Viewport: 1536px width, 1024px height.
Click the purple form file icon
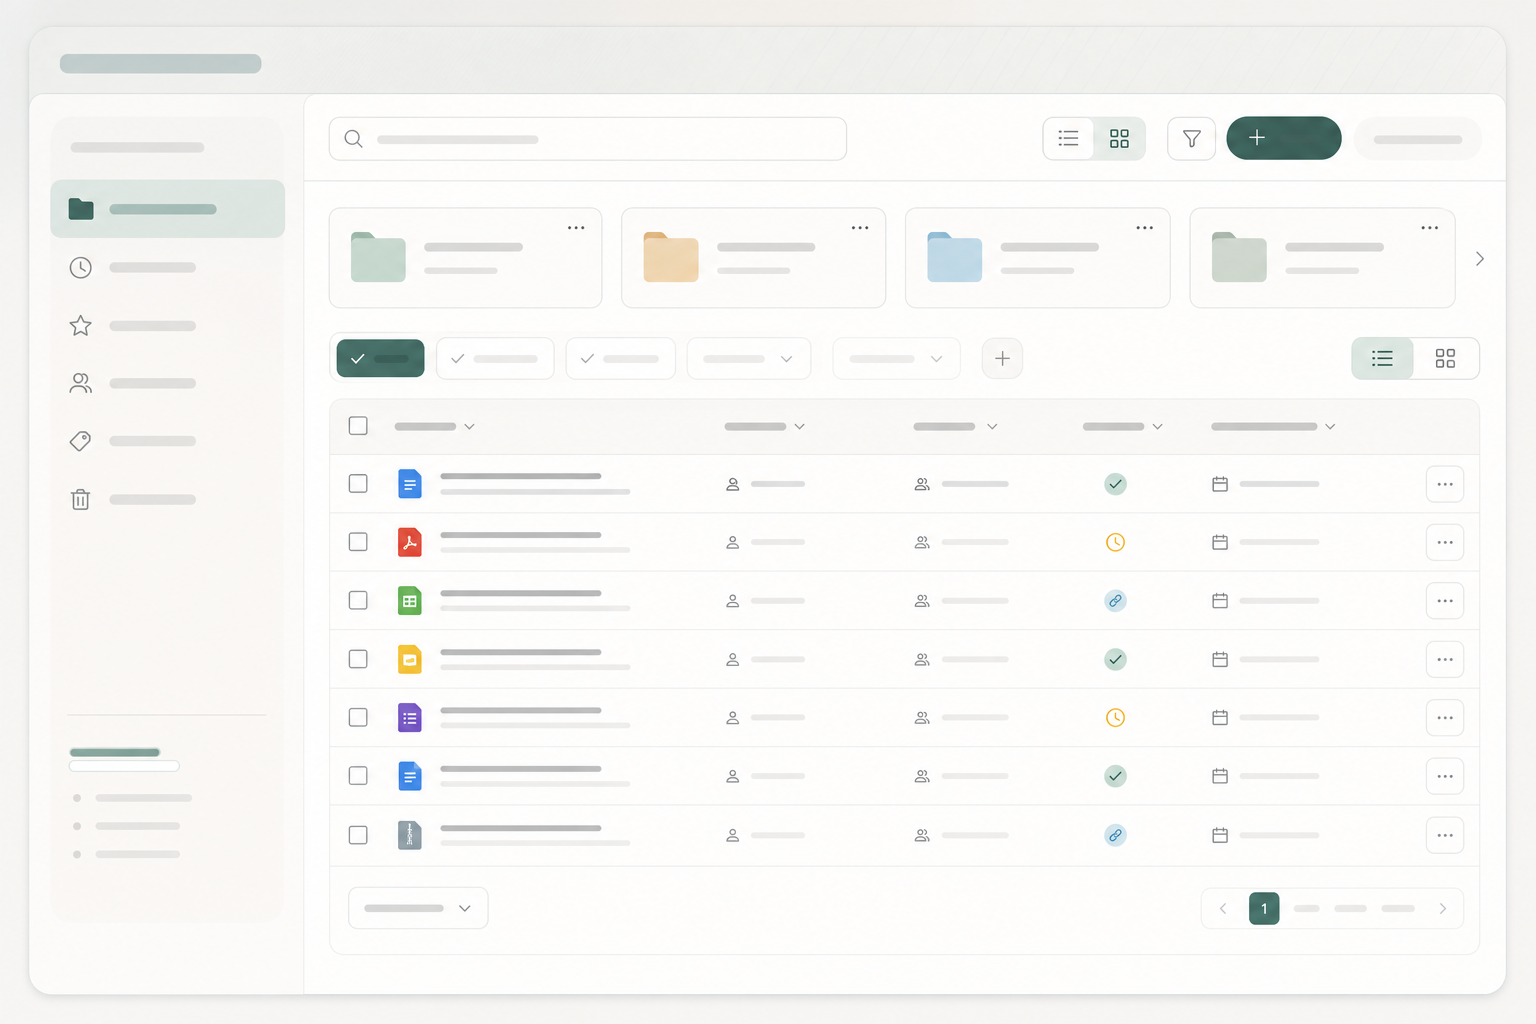tap(409, 717)
